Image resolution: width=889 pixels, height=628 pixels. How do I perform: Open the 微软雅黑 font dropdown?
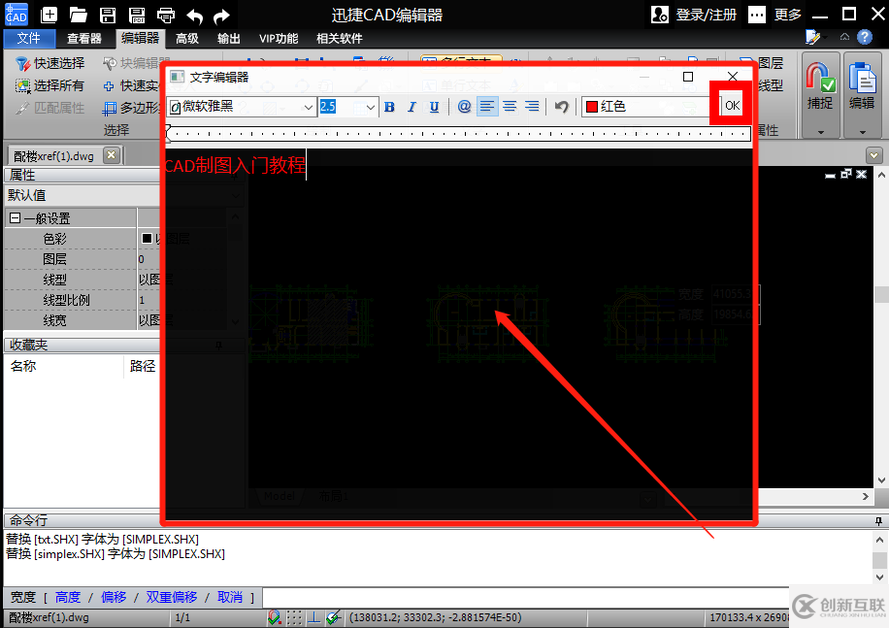[x=308, y=107]
